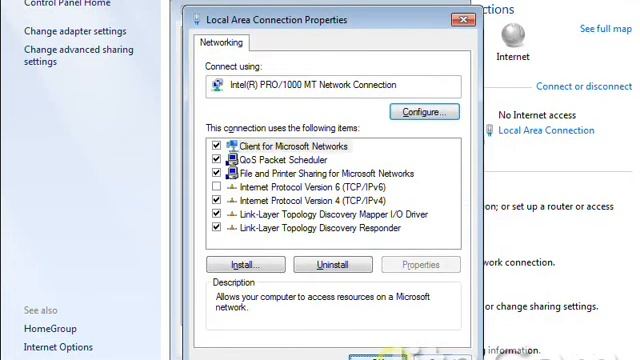640x360 pixels.
Task: Click the Install button
Action: pyautogui.click(x=246, y=264)
